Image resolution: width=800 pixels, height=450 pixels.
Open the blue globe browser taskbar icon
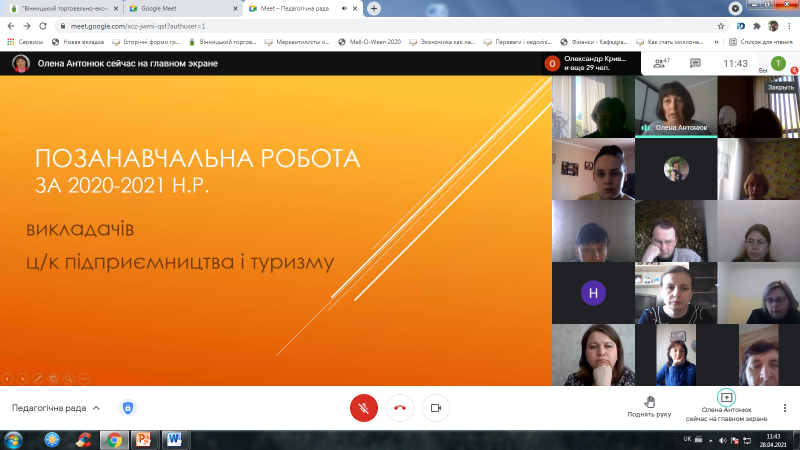[x=52, y=440]
